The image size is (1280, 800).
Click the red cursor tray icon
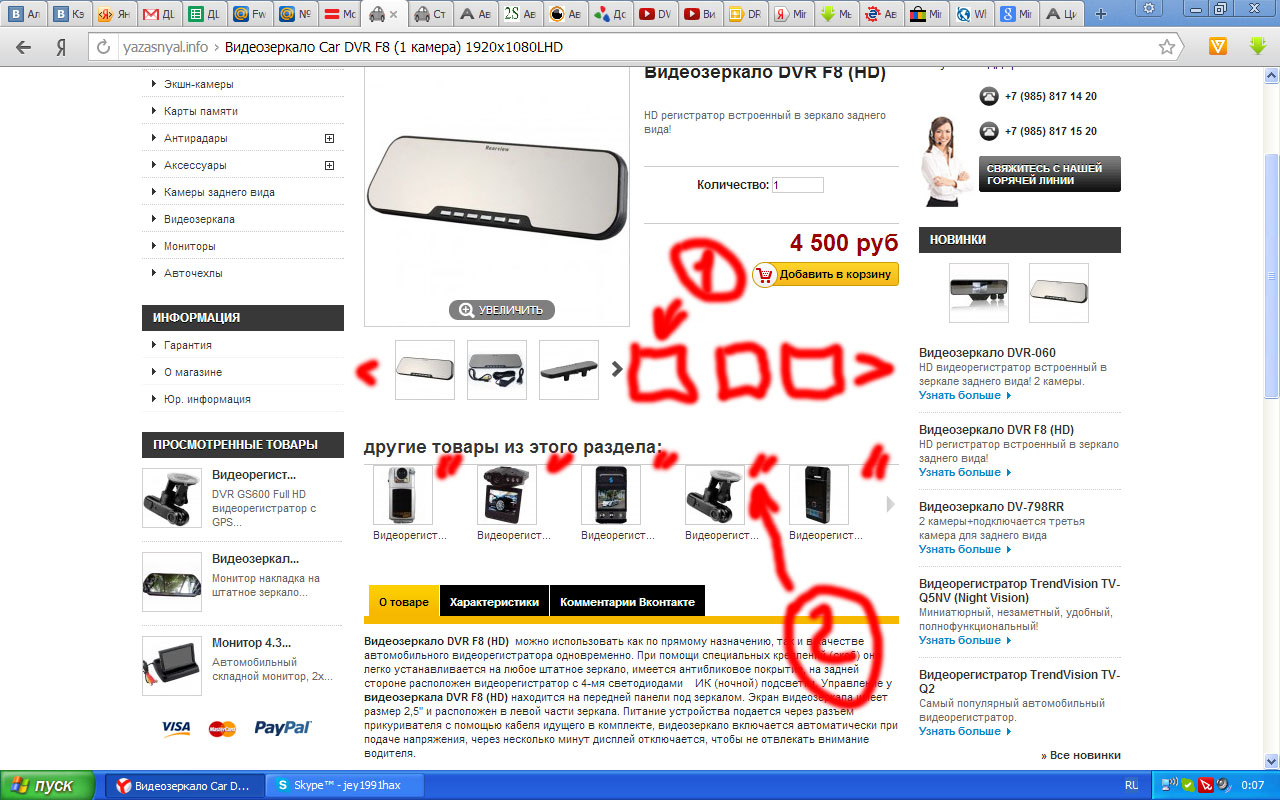[1205, 785]
